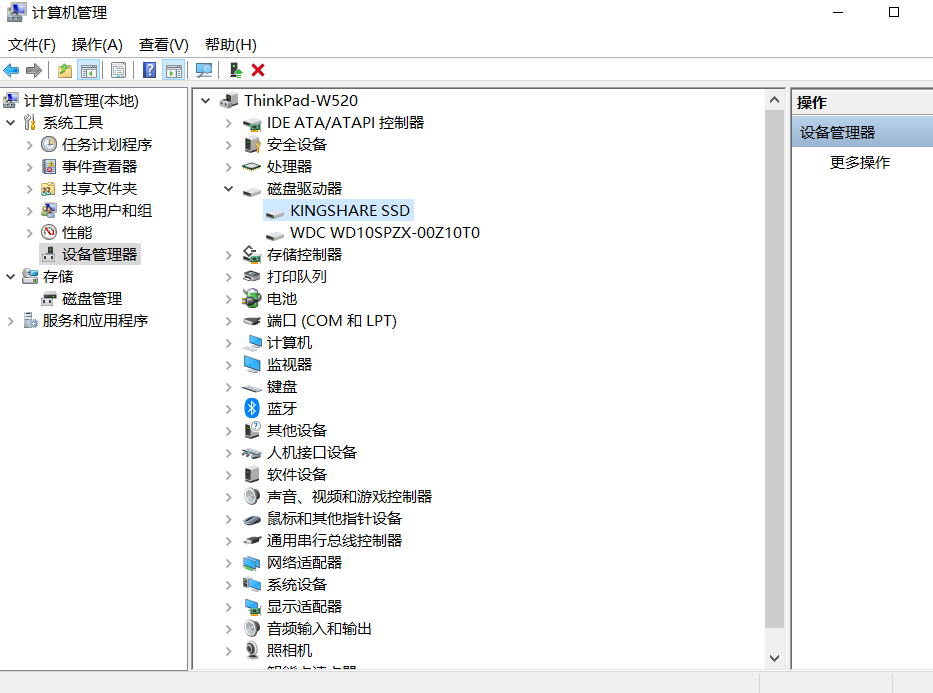Toggle Show/Hide console tree toolbar button
This screenshot has width=933, height=693.
[88, 70]
